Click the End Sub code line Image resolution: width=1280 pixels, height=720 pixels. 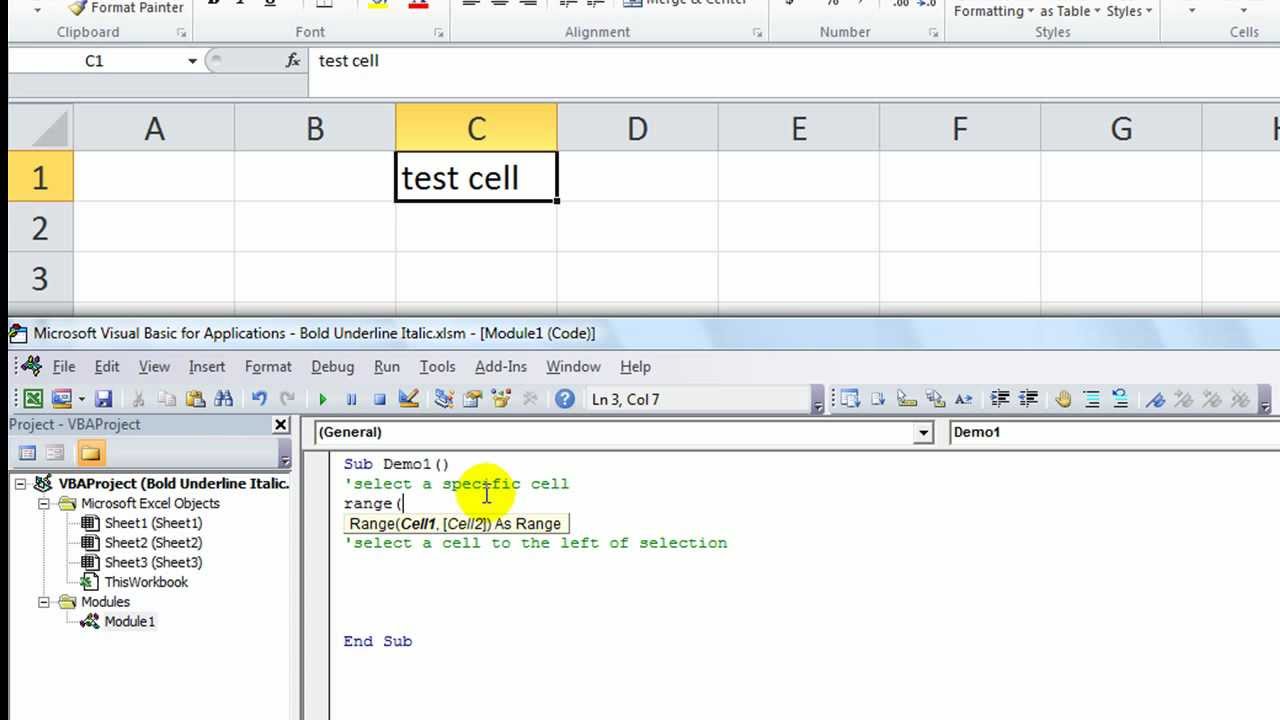pyautogui.click(x=378, y=641)
